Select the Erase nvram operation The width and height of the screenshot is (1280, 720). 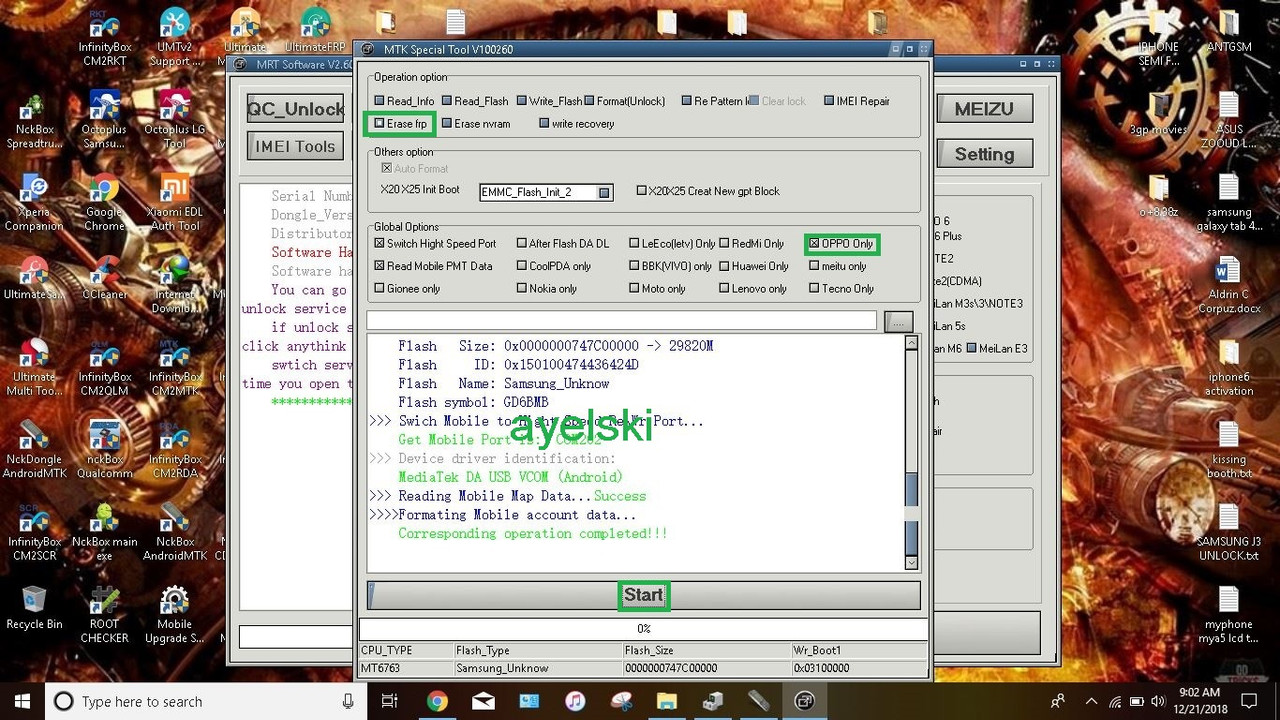point(476,124)
